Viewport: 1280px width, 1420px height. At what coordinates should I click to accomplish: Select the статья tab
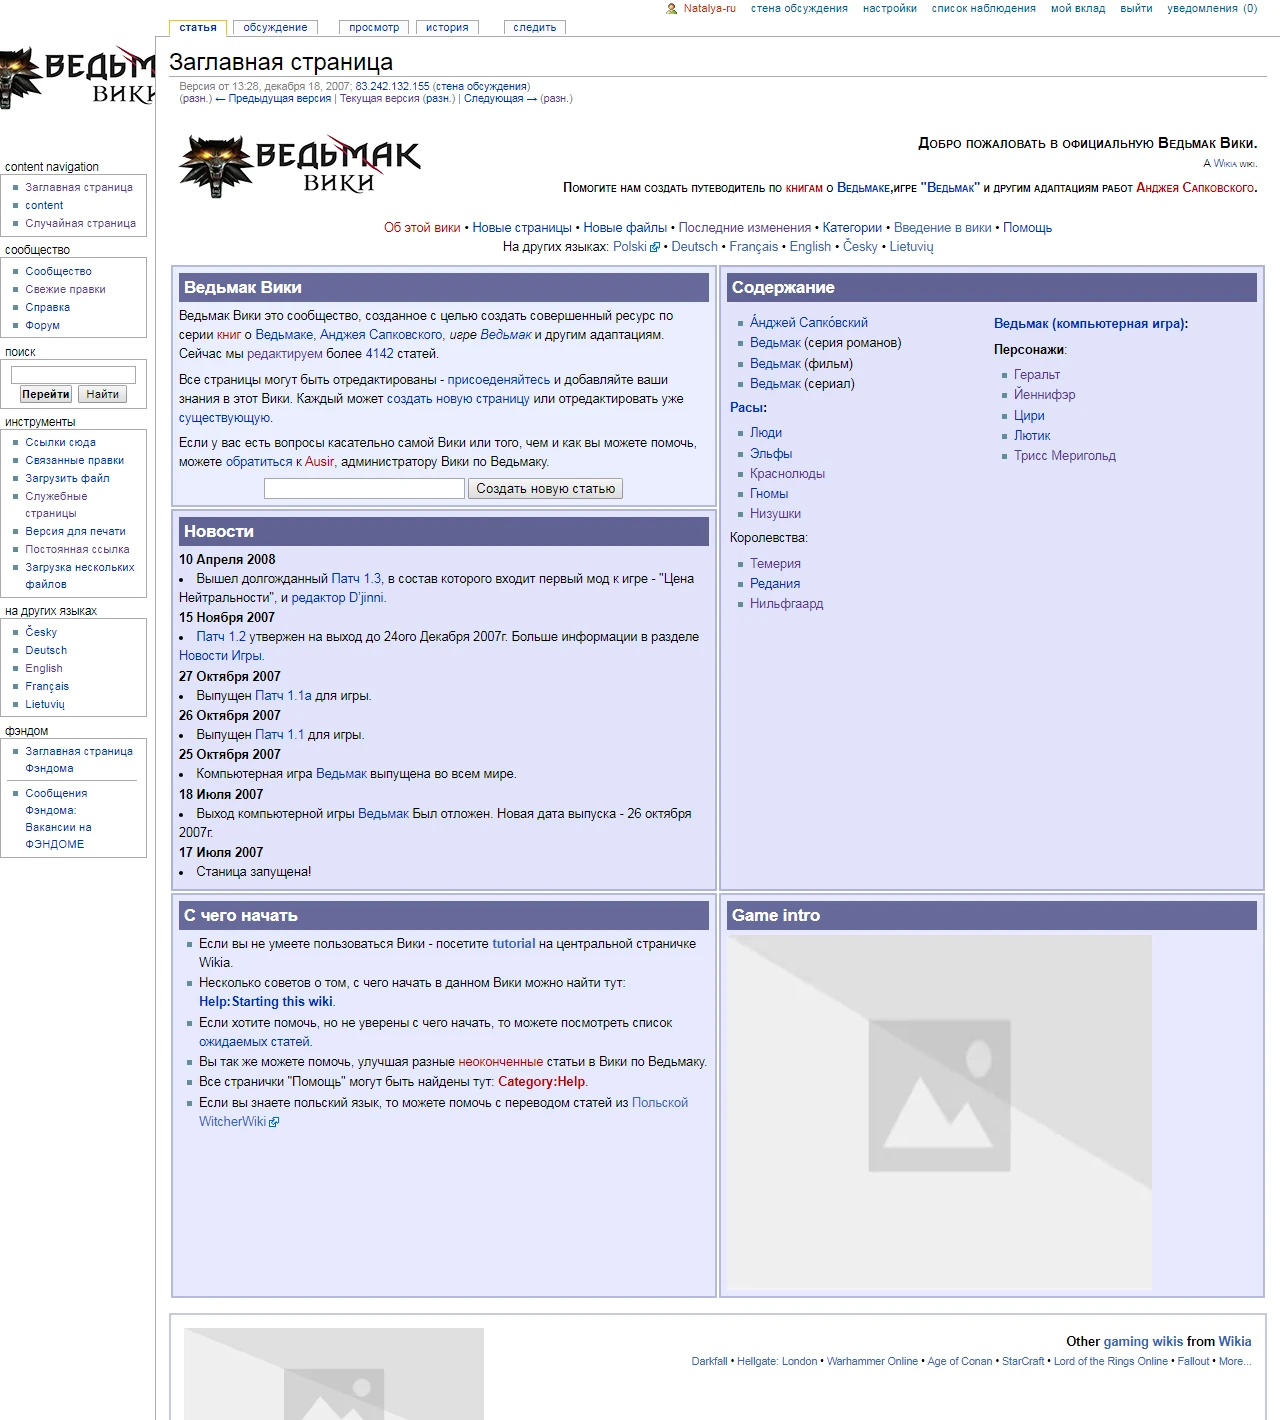[198, 28]
